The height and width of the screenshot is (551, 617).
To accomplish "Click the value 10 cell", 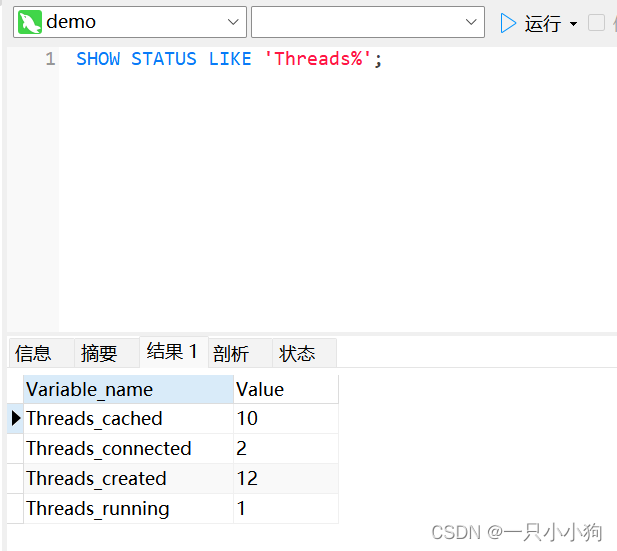I will click(x=286, y=419).
